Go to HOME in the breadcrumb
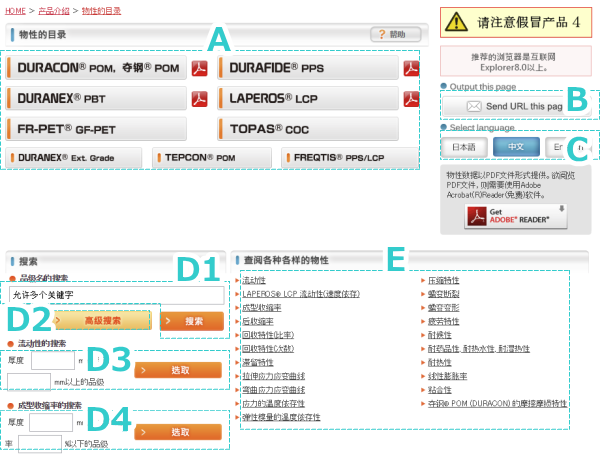Viewport: 600px width, 463px height. (15, 11)
